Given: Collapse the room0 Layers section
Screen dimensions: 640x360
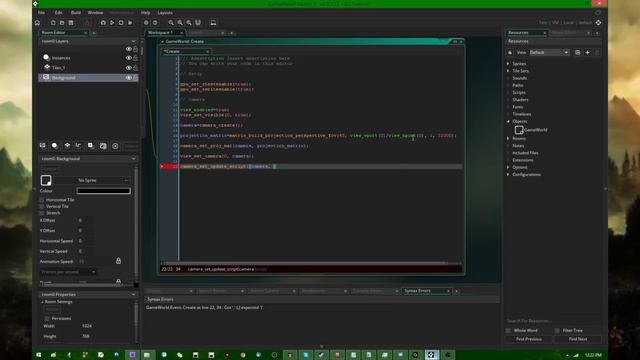Looking at the screenshot, I should (133, 42).
